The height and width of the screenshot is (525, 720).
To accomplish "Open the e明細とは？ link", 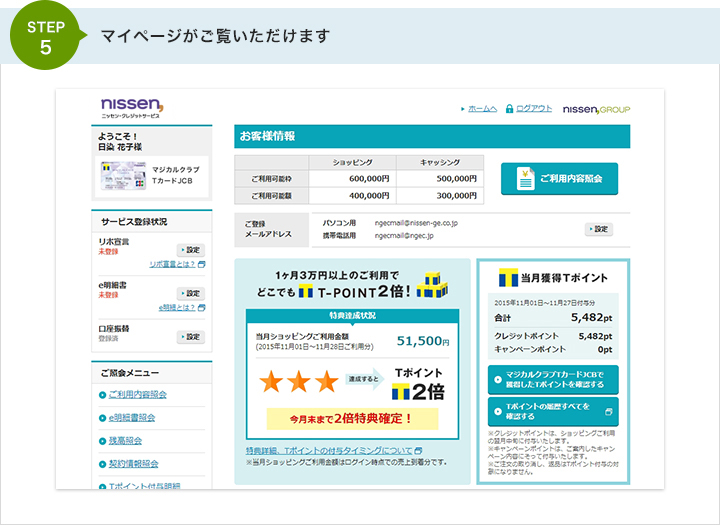I will click(177, 308).
